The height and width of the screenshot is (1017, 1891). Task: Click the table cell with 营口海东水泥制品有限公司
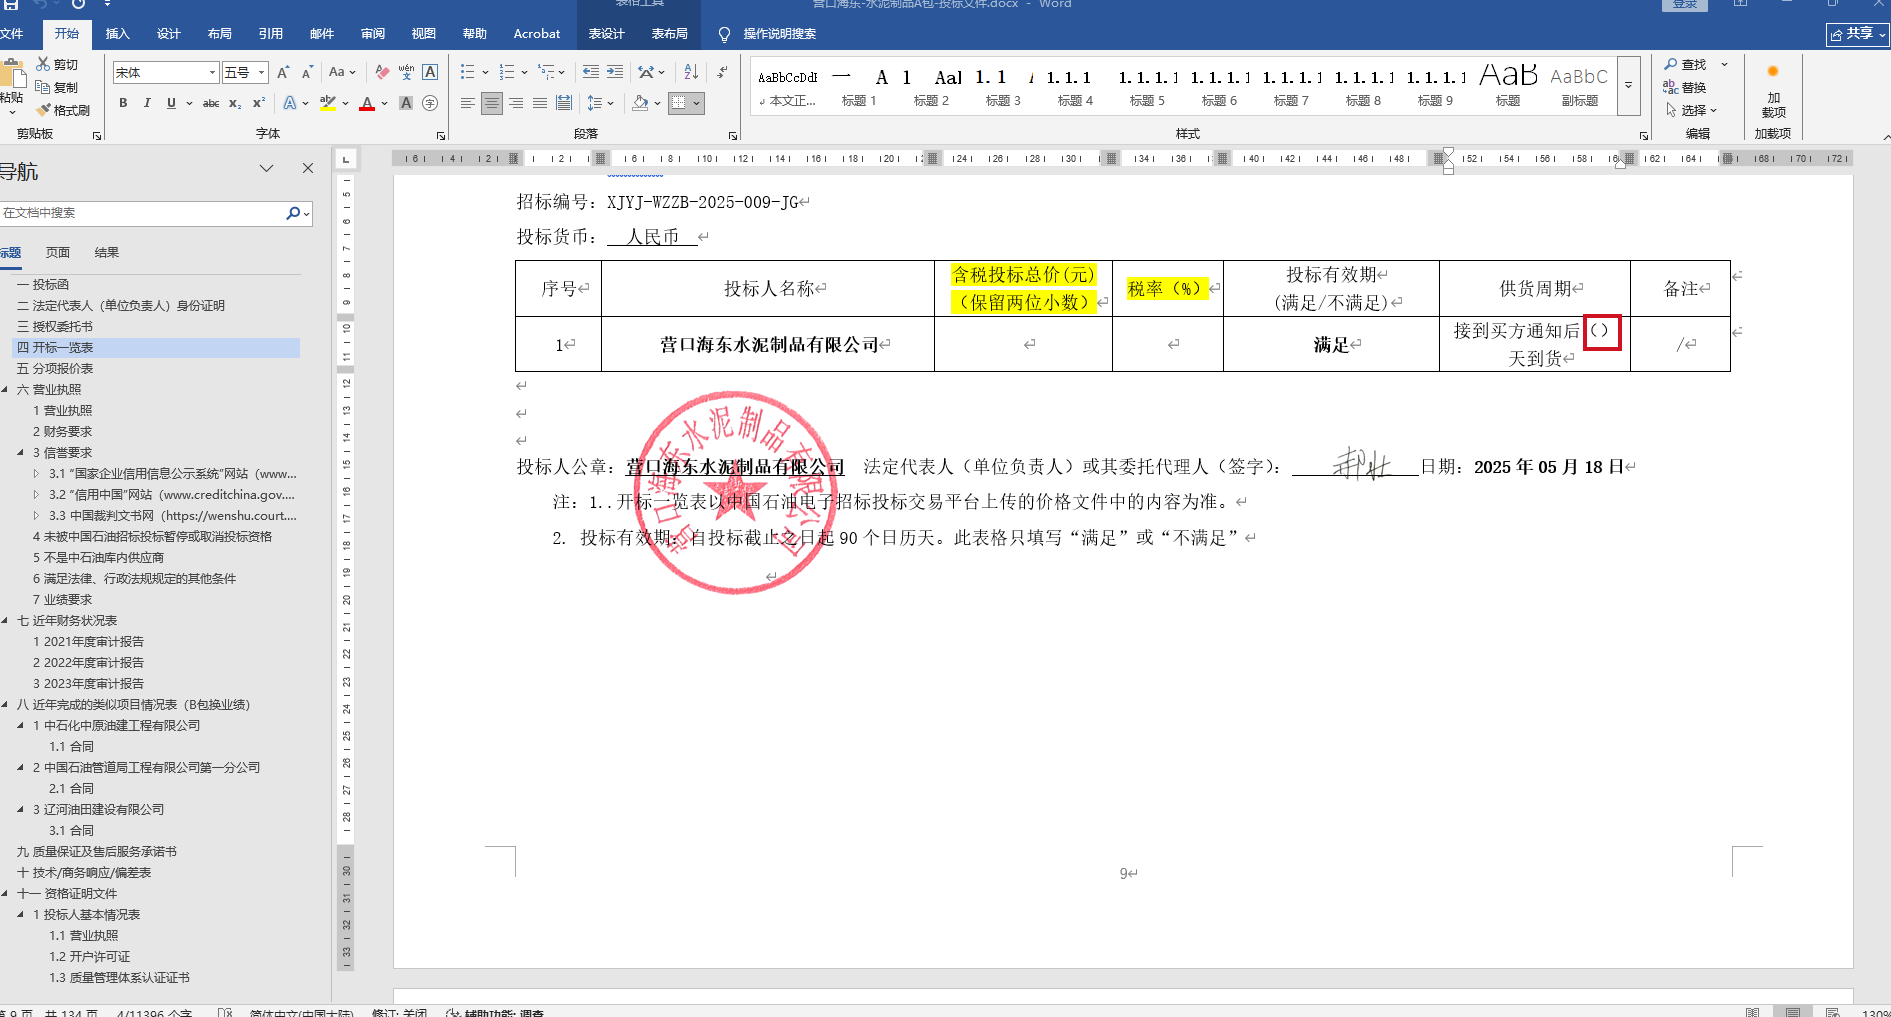[x=768, y=344]
